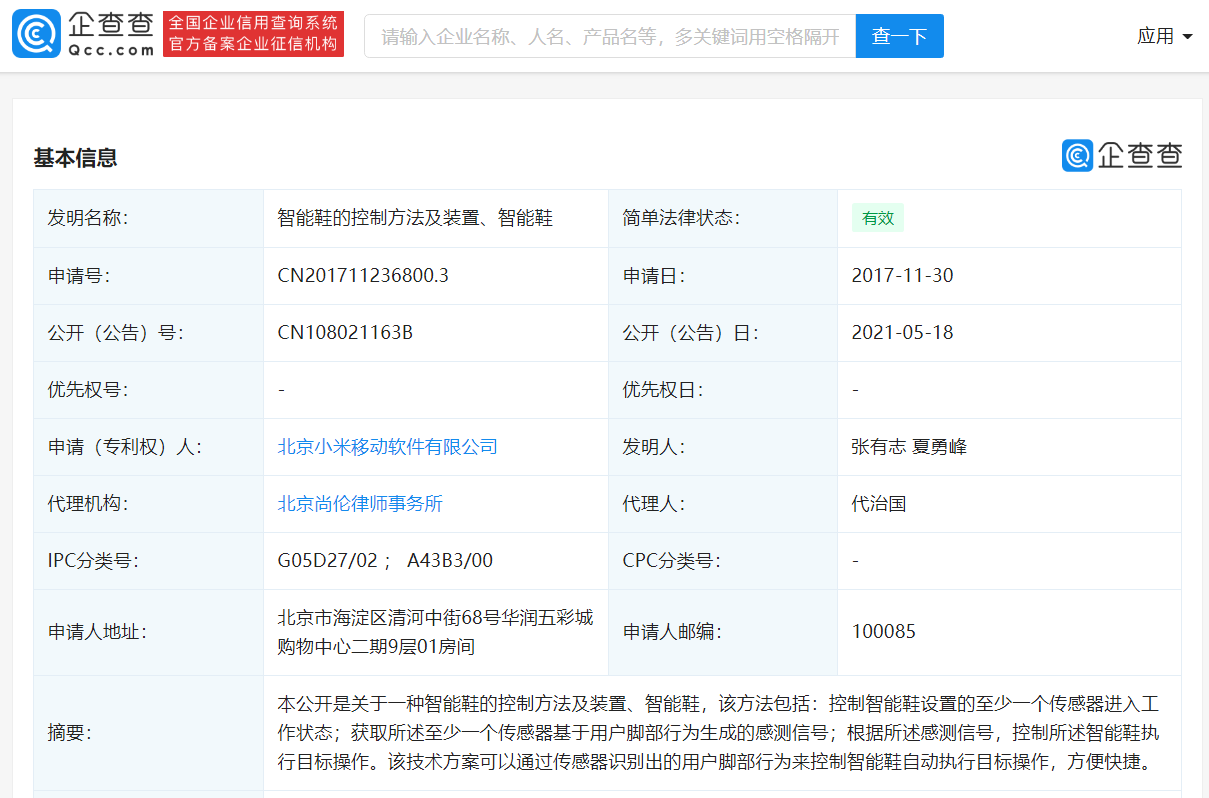Click the abstract text paragraph
1209x798 pixels.
click(718, 733)
